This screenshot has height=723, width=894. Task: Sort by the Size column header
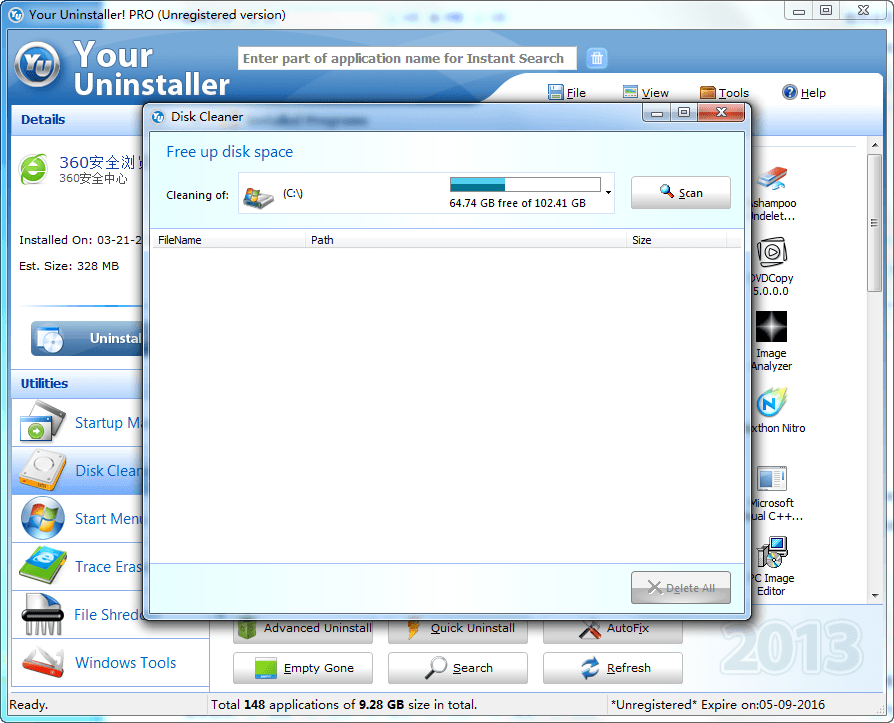click(x=676, y=240)
